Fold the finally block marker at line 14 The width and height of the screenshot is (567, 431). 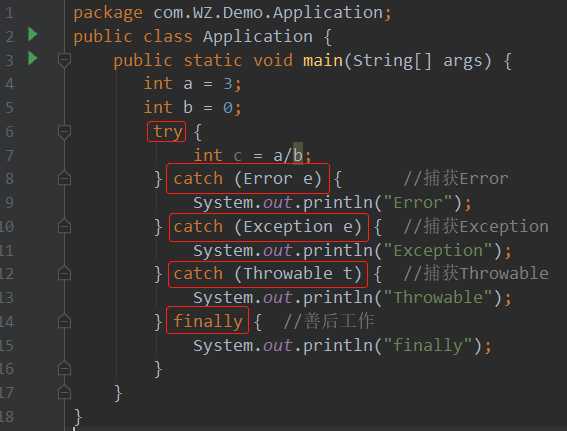[x=64, y=321]
